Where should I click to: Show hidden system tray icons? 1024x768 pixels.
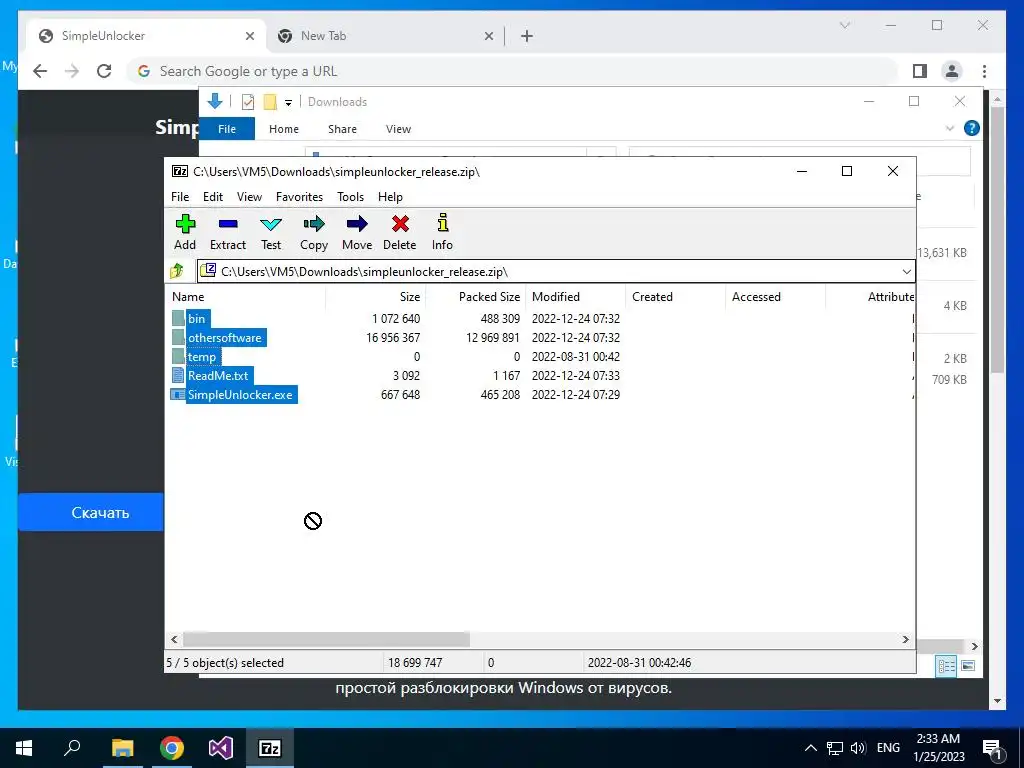810,748
